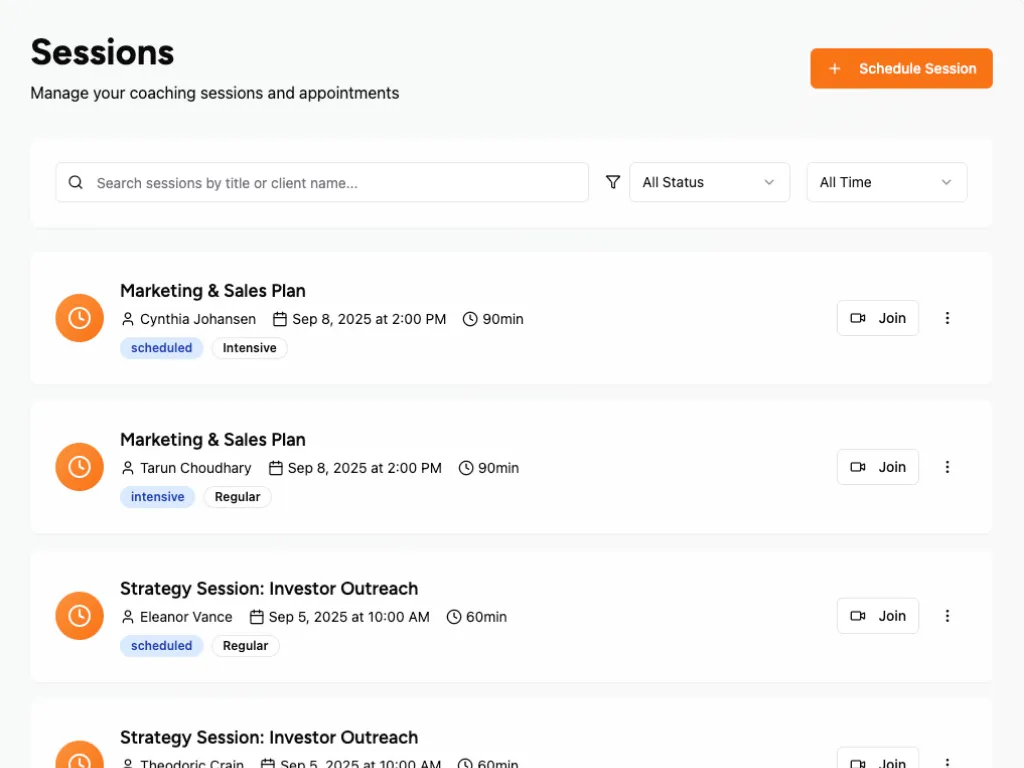Screen dimensions: 1024x768
Task: Click the filter funnel icon
Action: [x=613, y=182]
